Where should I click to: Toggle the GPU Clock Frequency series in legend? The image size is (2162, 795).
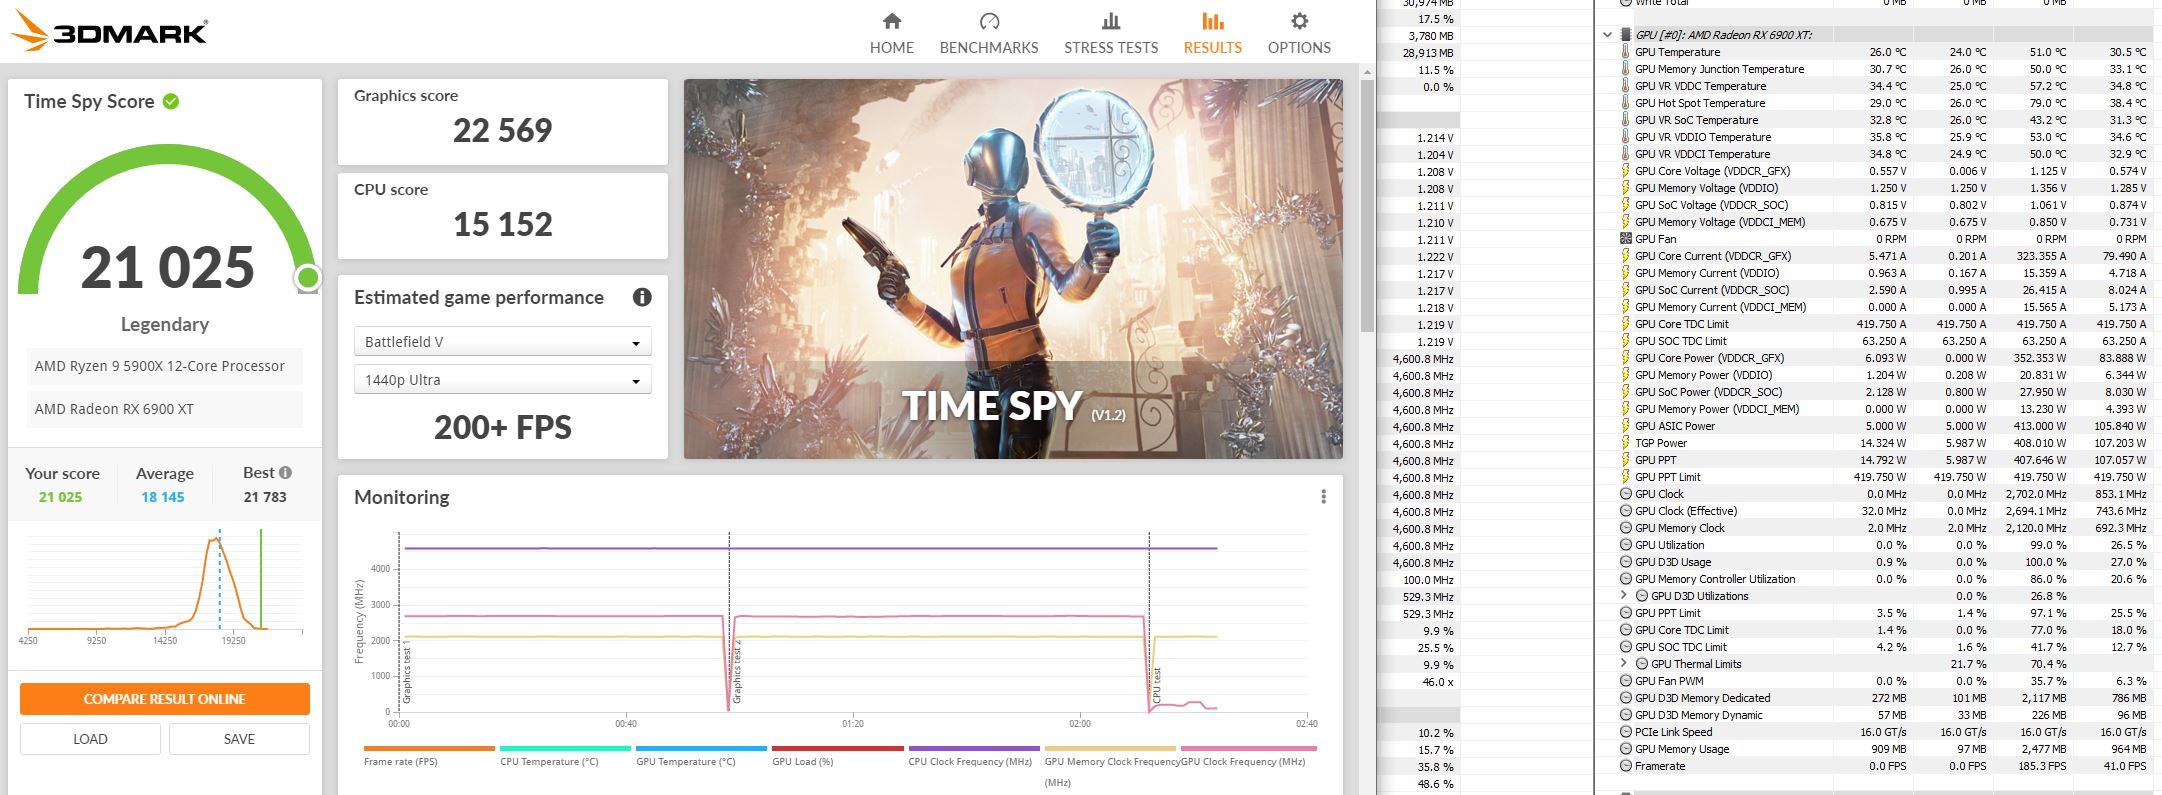click(x=1248, y=757)
